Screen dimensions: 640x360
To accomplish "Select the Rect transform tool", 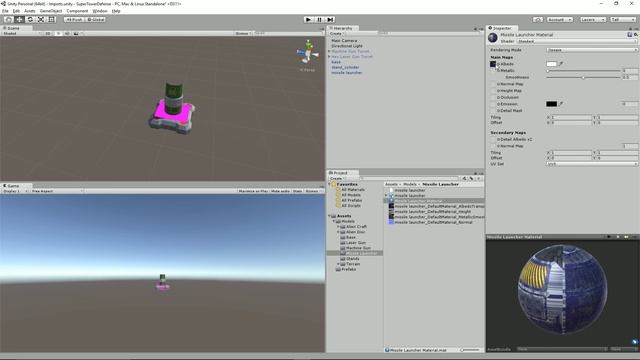I will [x=52, y=19].
